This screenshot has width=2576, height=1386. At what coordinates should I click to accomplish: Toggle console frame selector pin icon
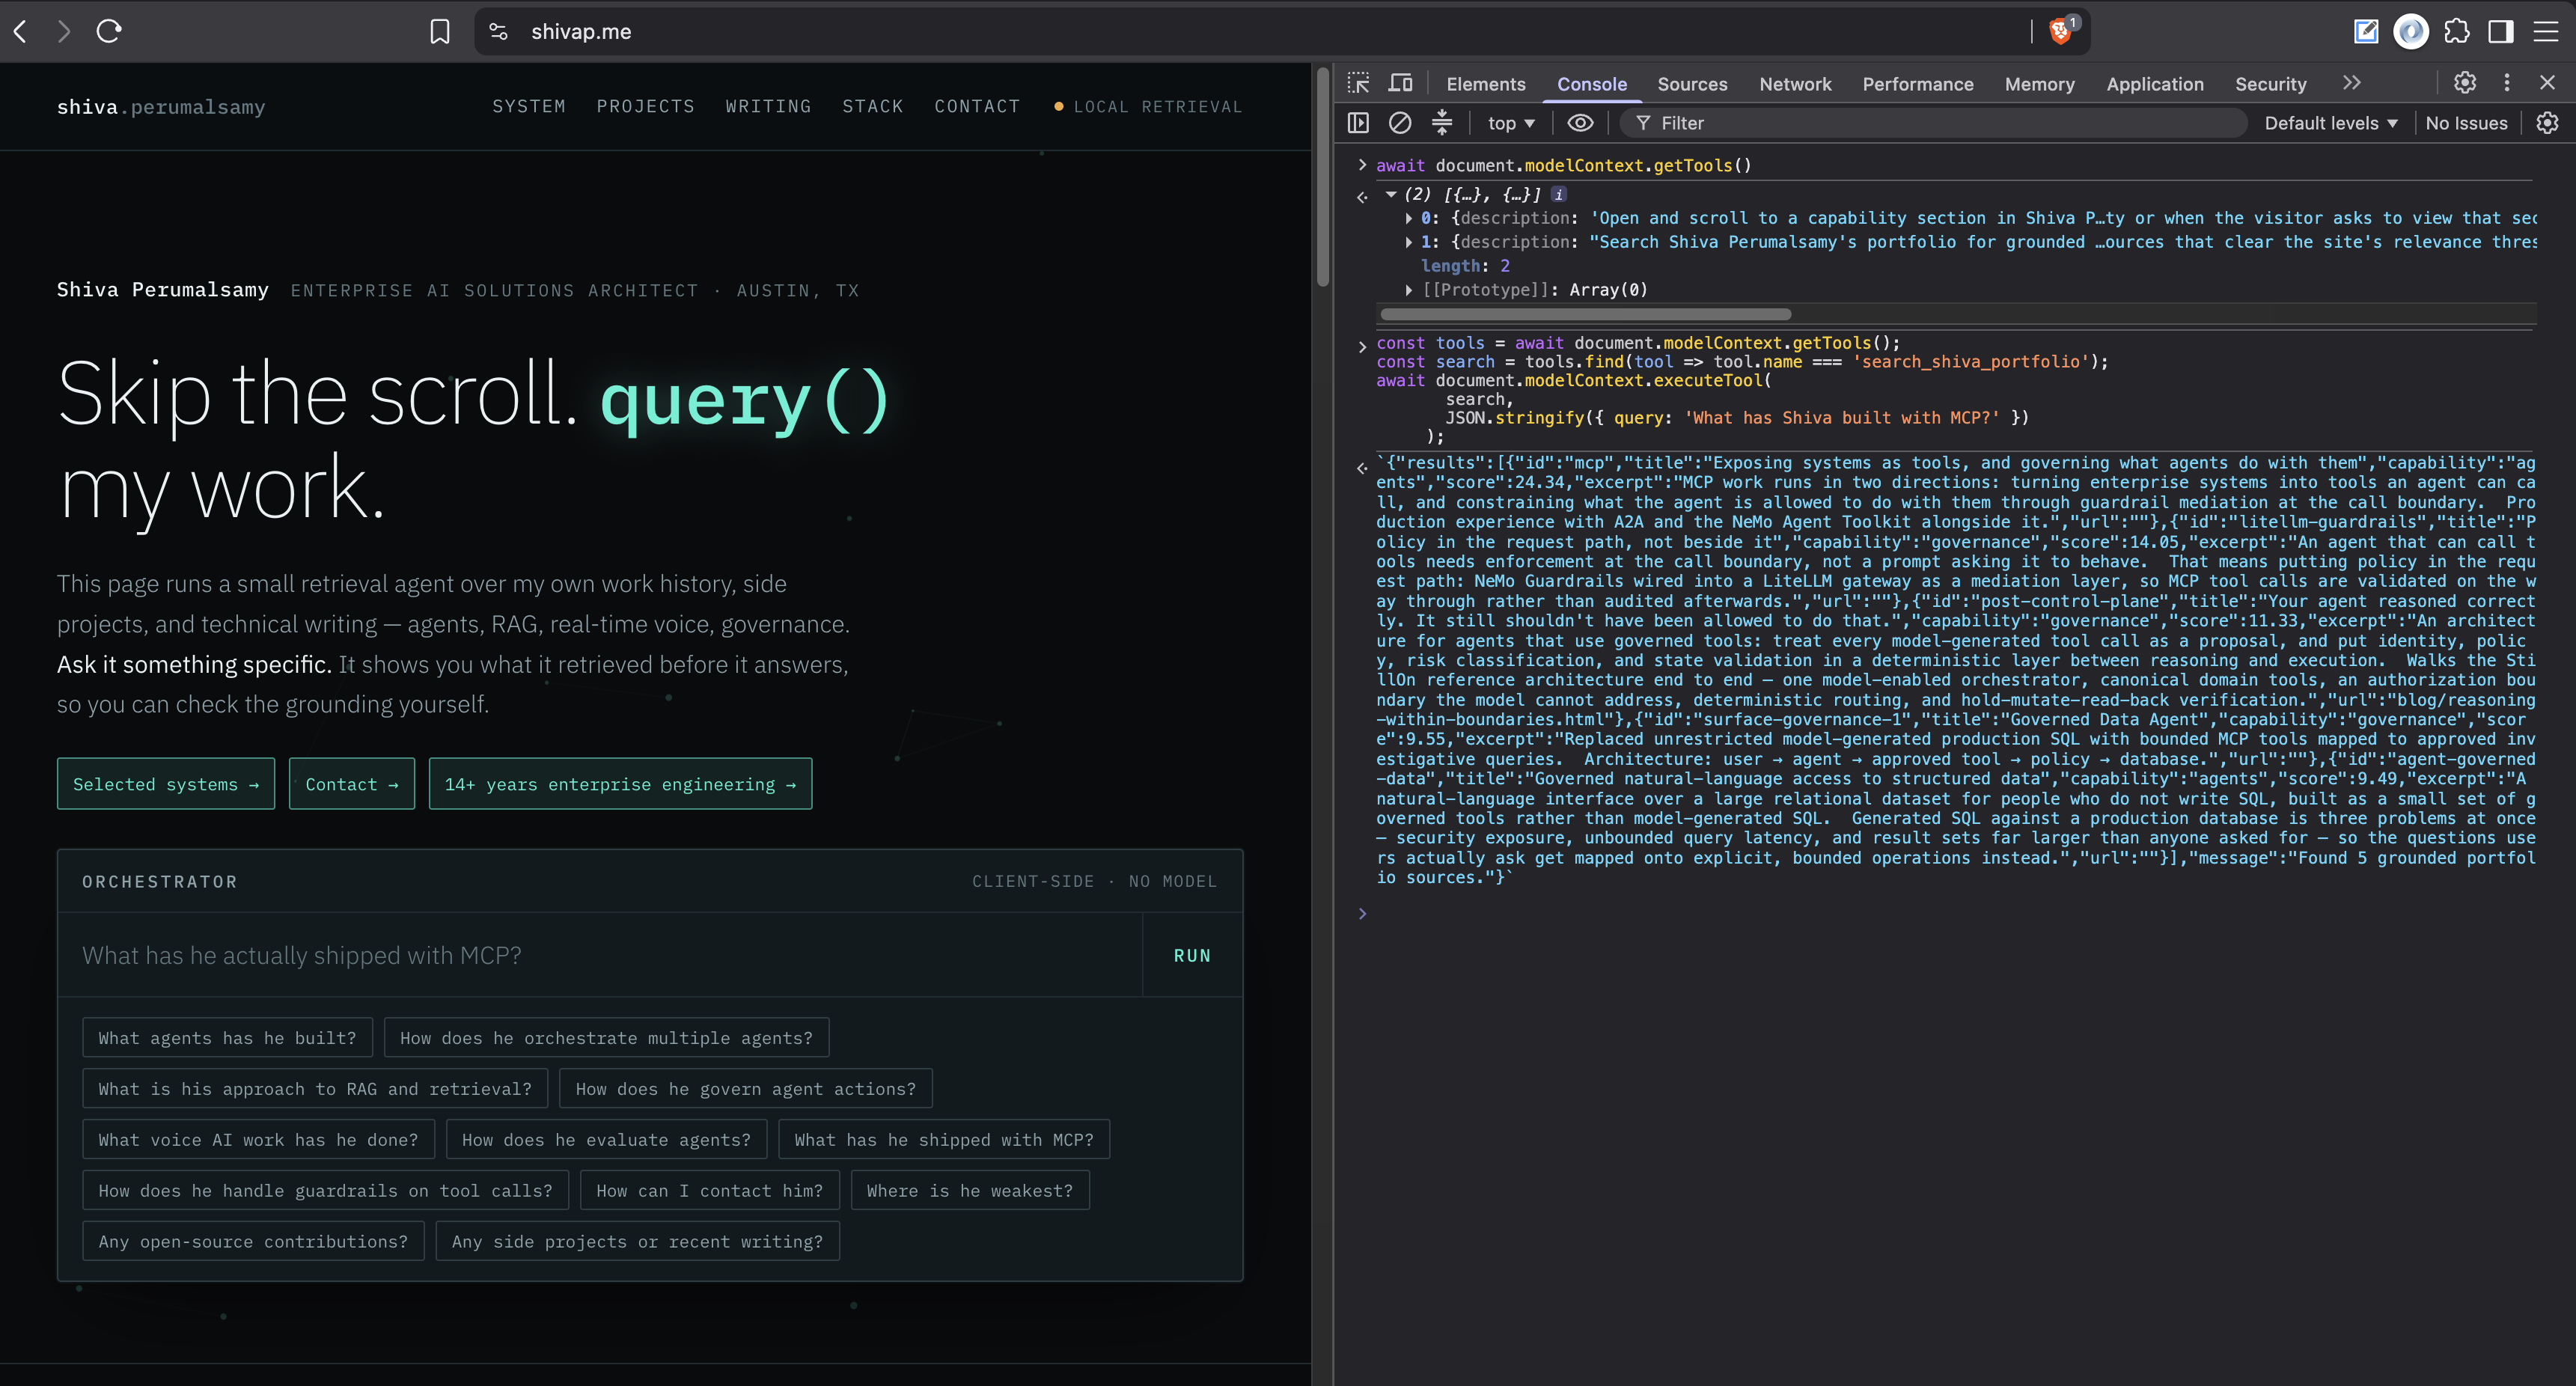pos(1442,123)
